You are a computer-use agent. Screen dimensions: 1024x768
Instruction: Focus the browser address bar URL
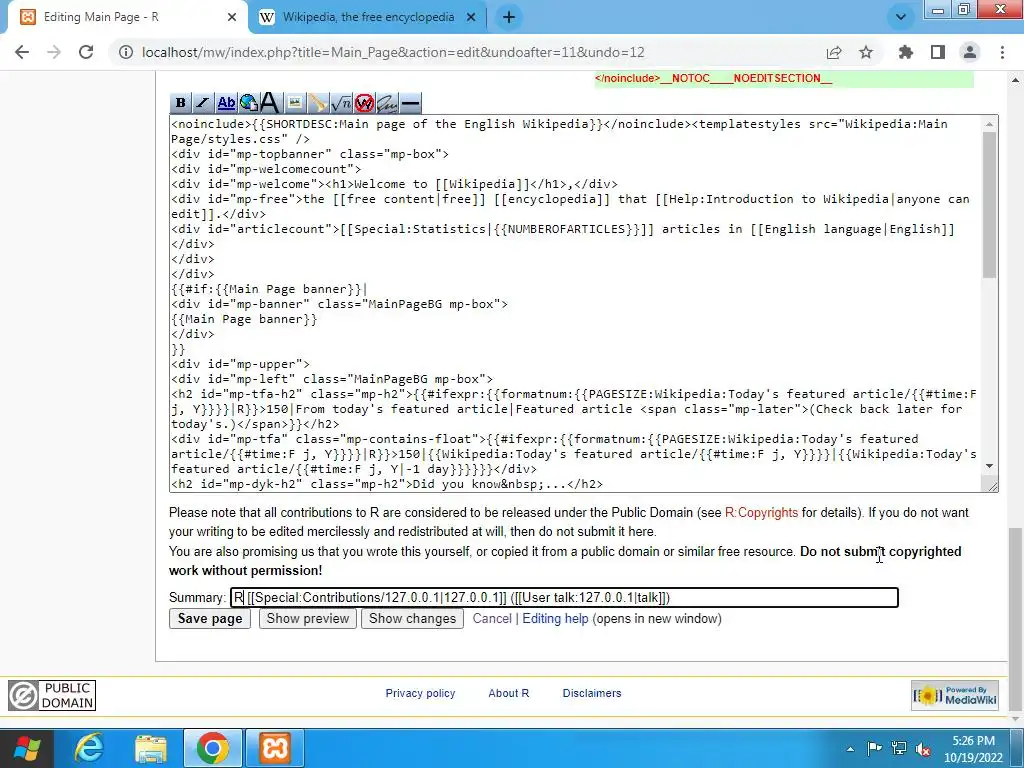[x=393, y=52]
